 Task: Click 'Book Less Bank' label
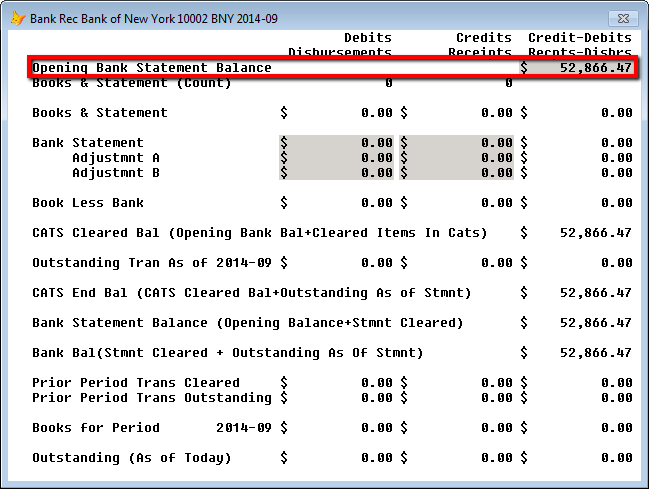point(88,202)
